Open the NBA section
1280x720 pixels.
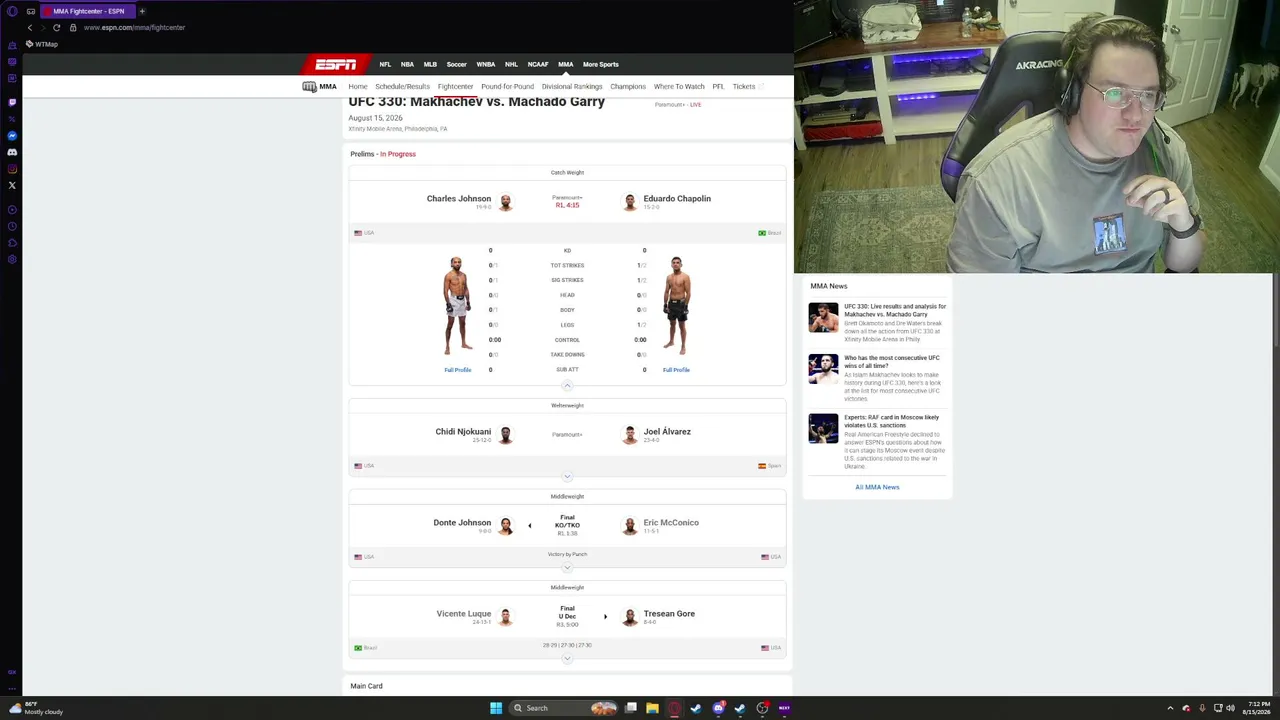[407, 64]
